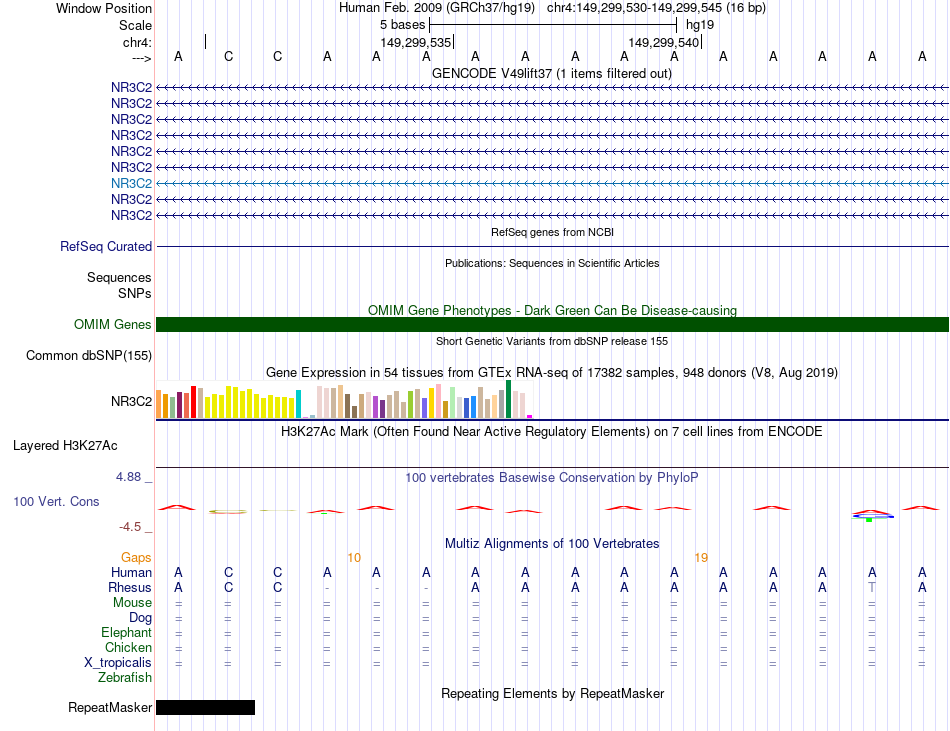Open the 100 Vert. Cons track label

[56, 501]
